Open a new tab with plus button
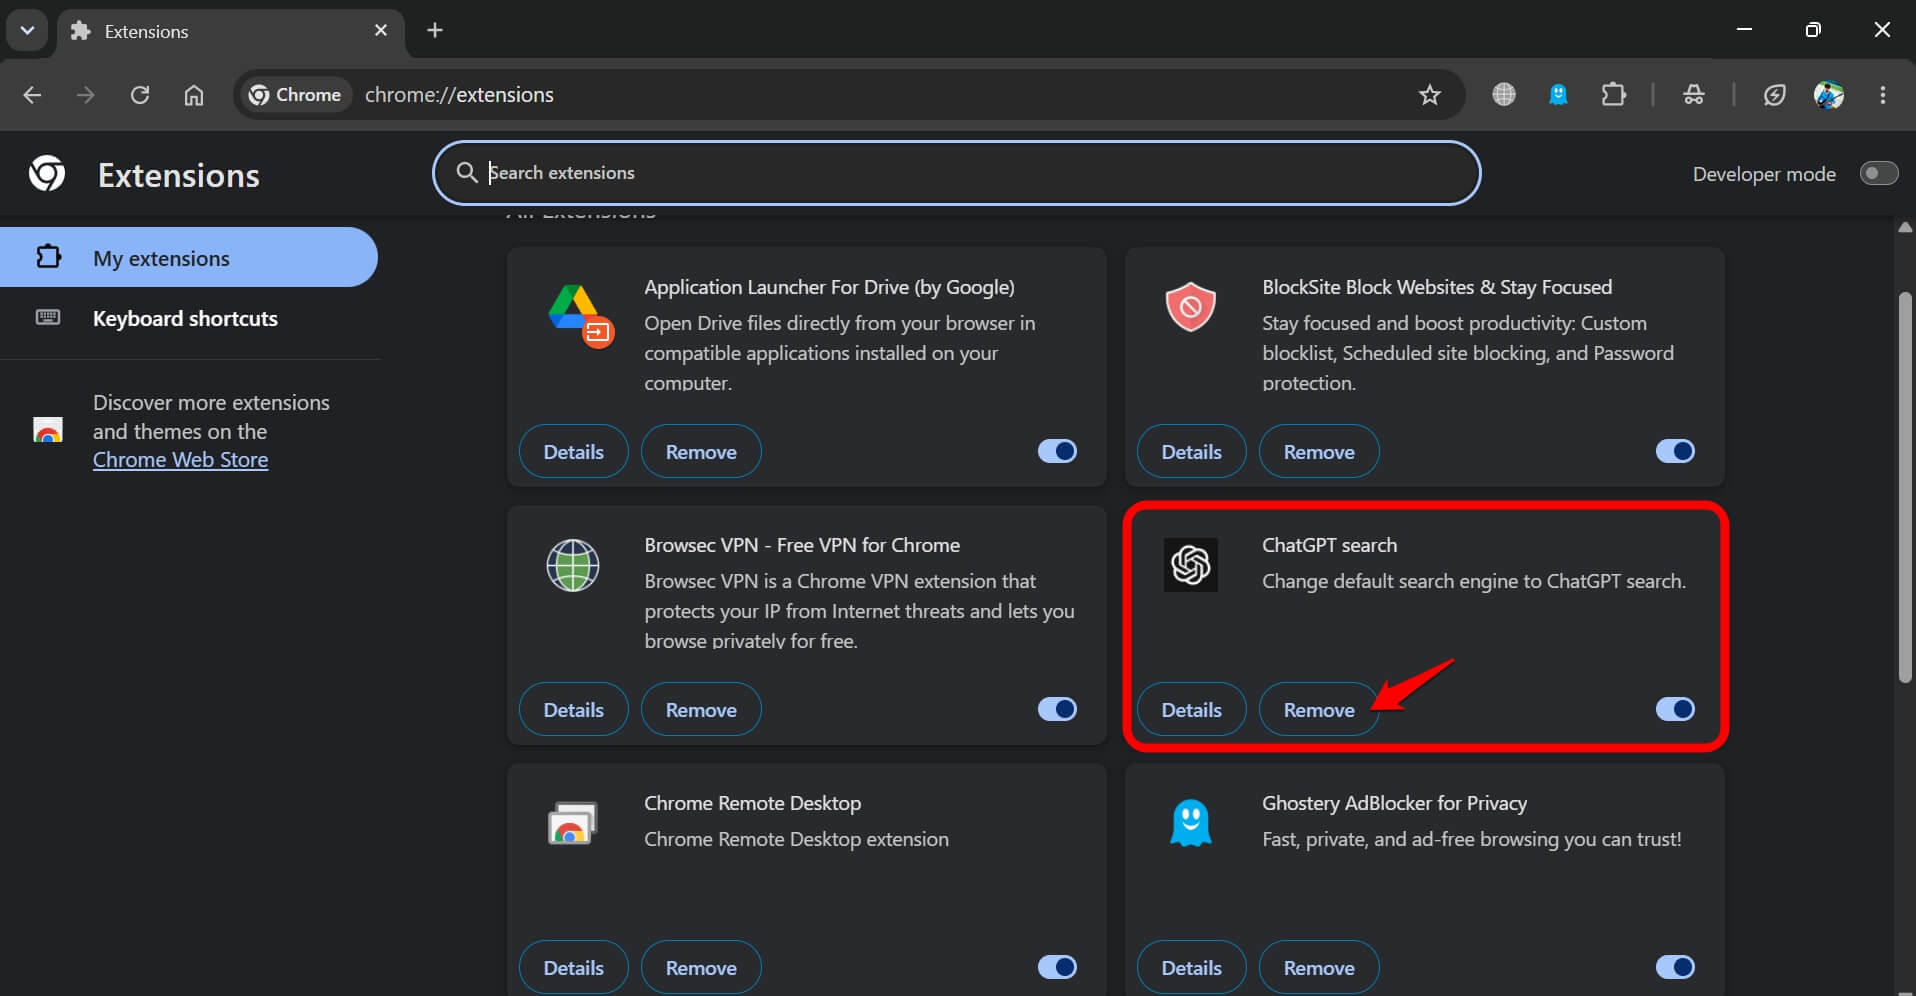Viewport: 1916px width, 996px height. (435, 30)
